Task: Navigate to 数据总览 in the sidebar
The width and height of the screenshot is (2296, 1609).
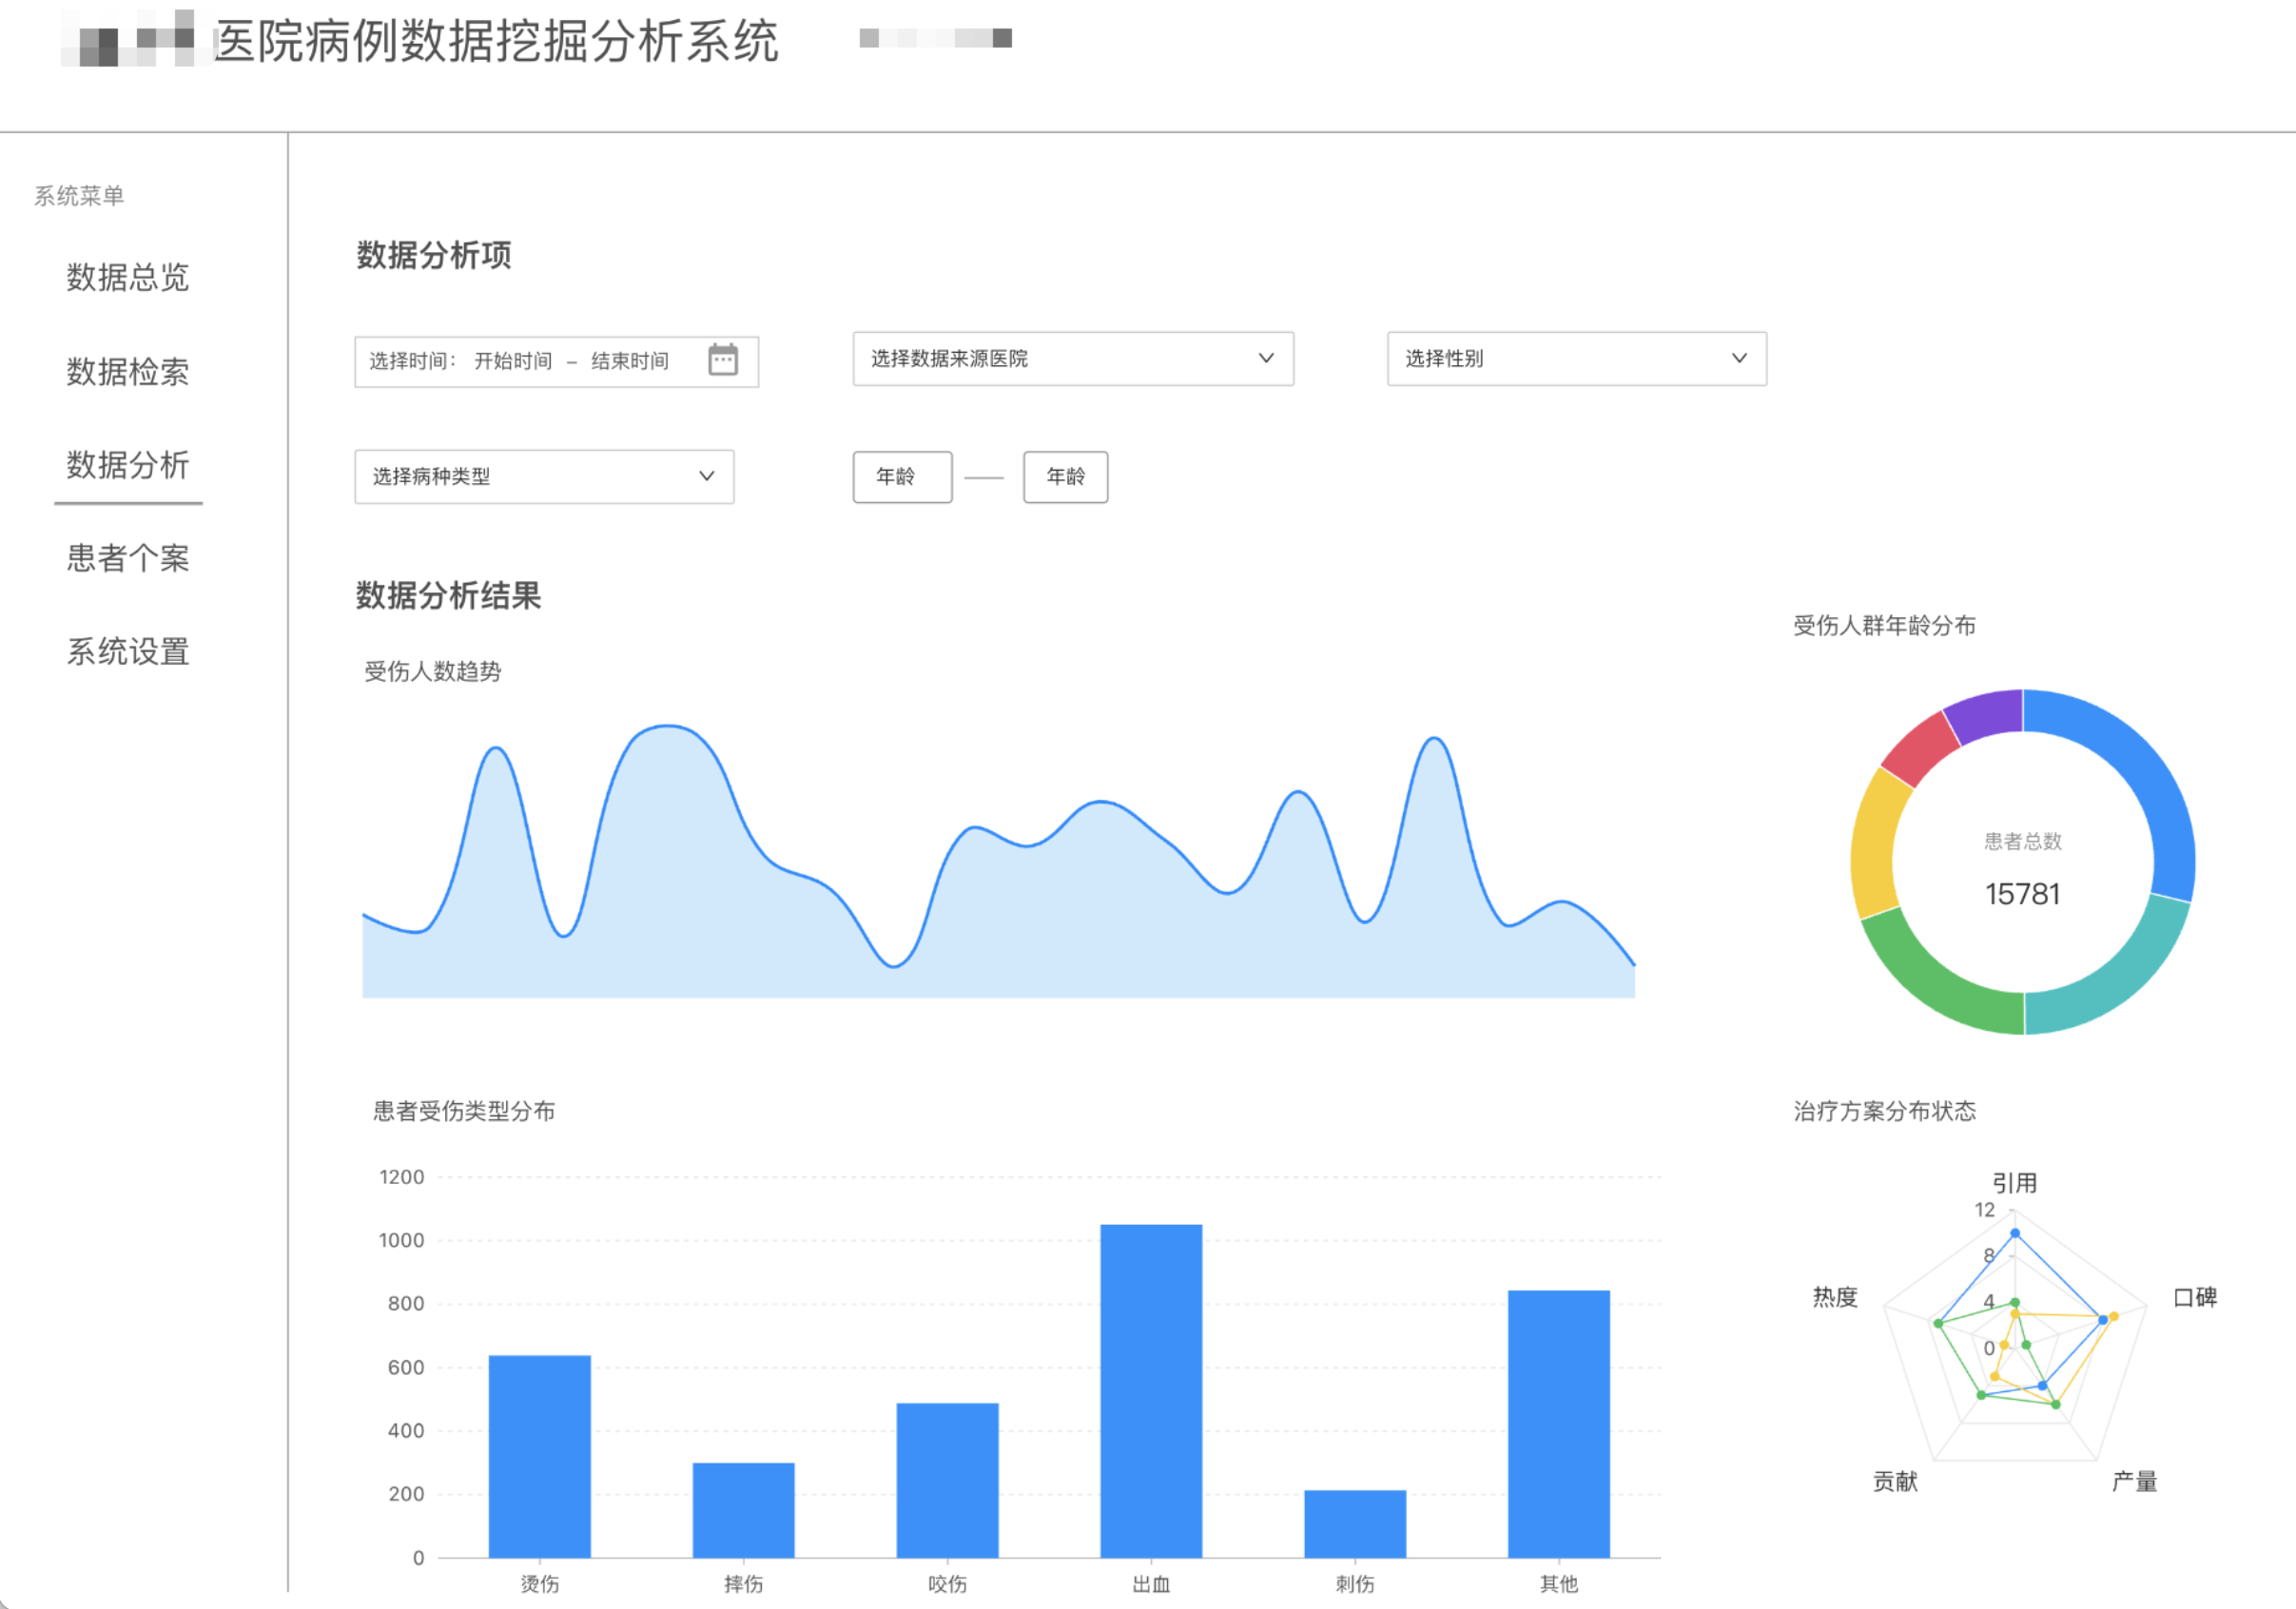Action: (126, 278)
